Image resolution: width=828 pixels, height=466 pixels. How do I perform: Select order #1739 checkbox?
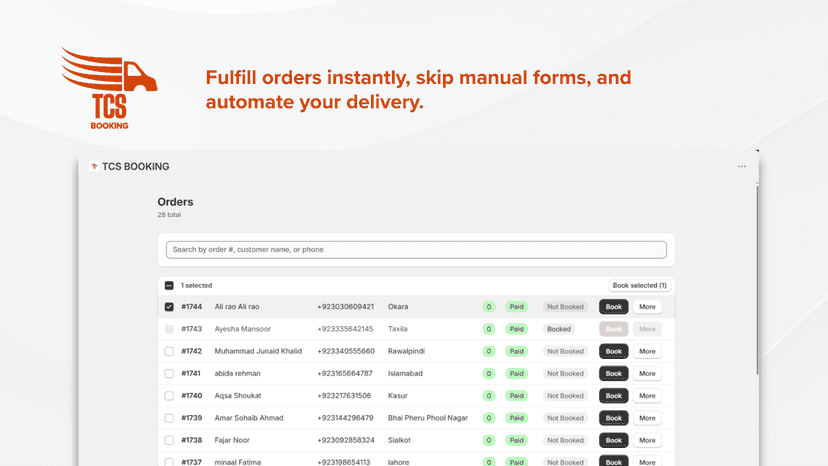169,418
